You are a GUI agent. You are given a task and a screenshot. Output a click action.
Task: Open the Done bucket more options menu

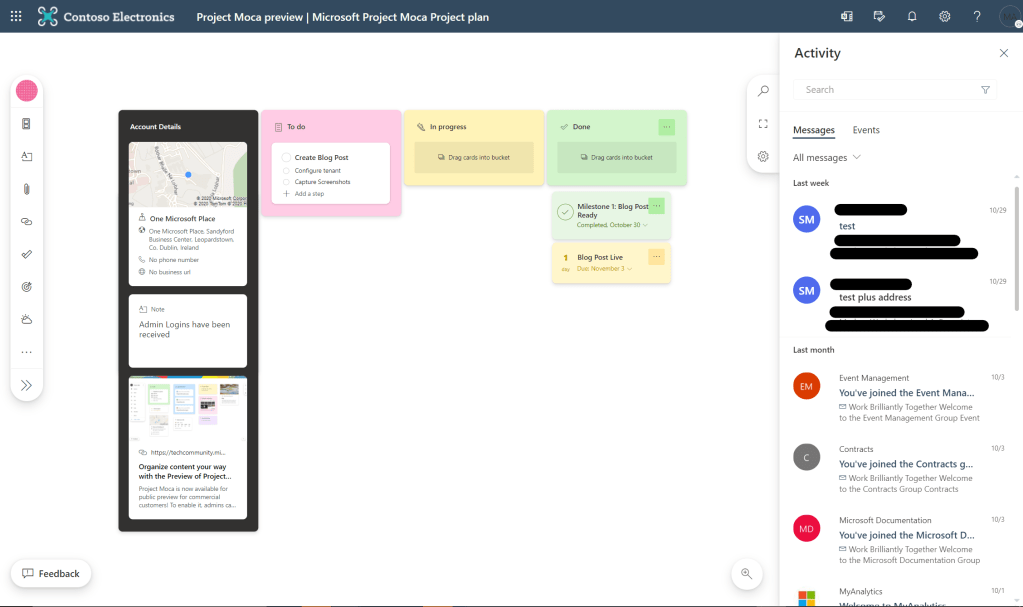click(667, 127)
